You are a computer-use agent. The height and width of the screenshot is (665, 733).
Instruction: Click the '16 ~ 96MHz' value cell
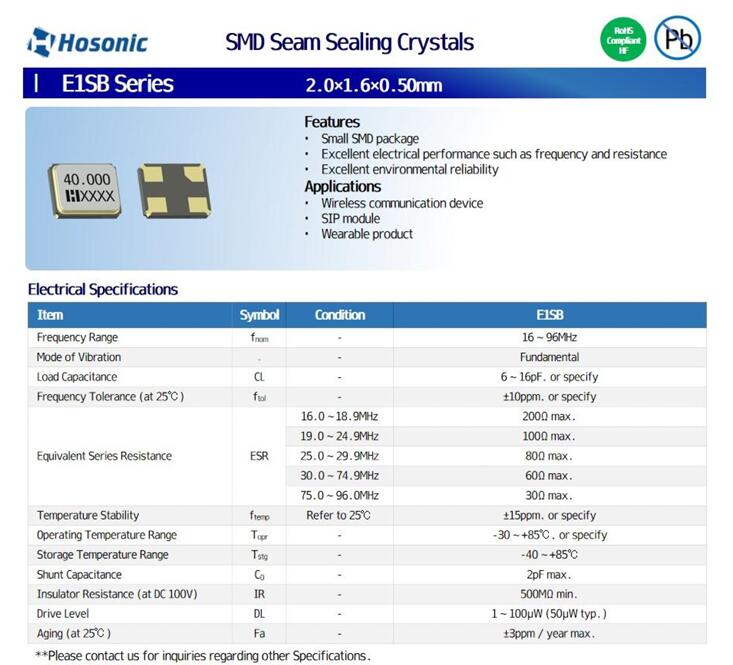[x=549, y=337]
